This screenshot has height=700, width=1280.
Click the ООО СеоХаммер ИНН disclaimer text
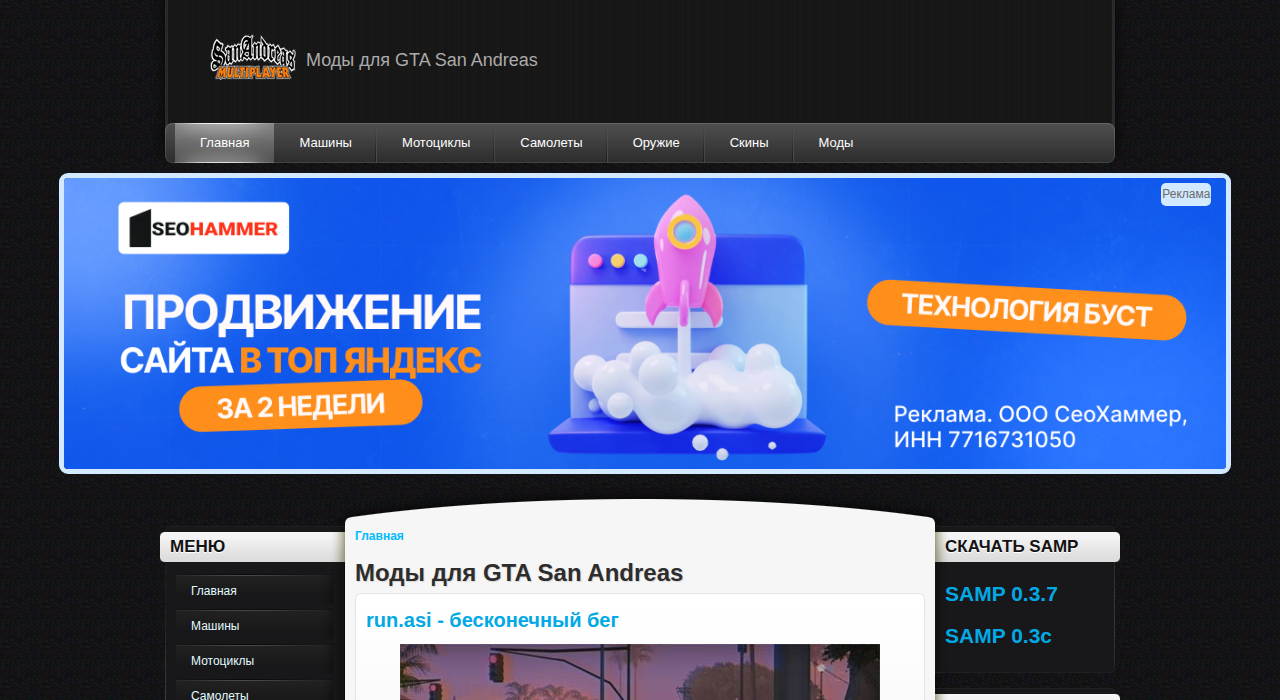(1040, 427)
